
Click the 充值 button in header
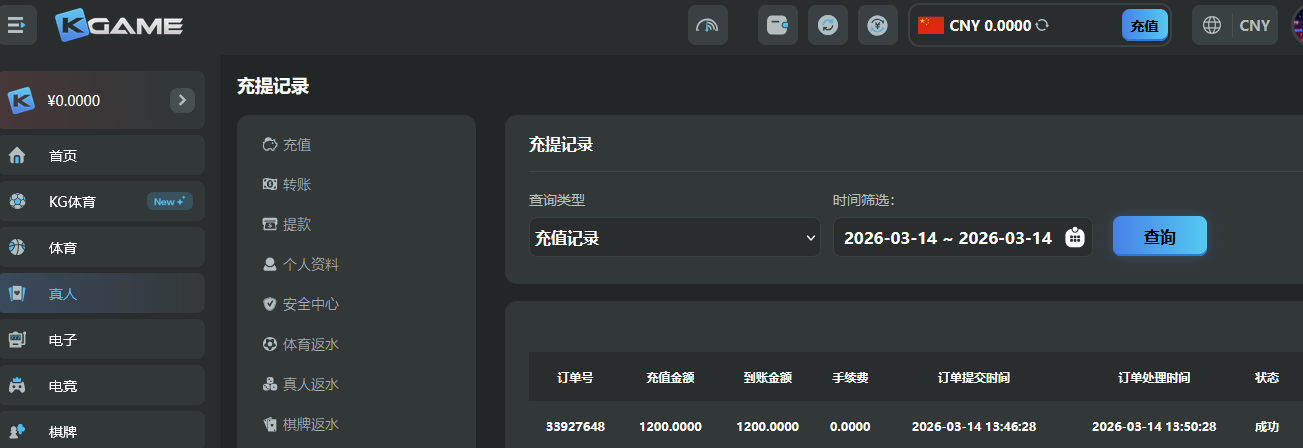(x=1144, y=26)
